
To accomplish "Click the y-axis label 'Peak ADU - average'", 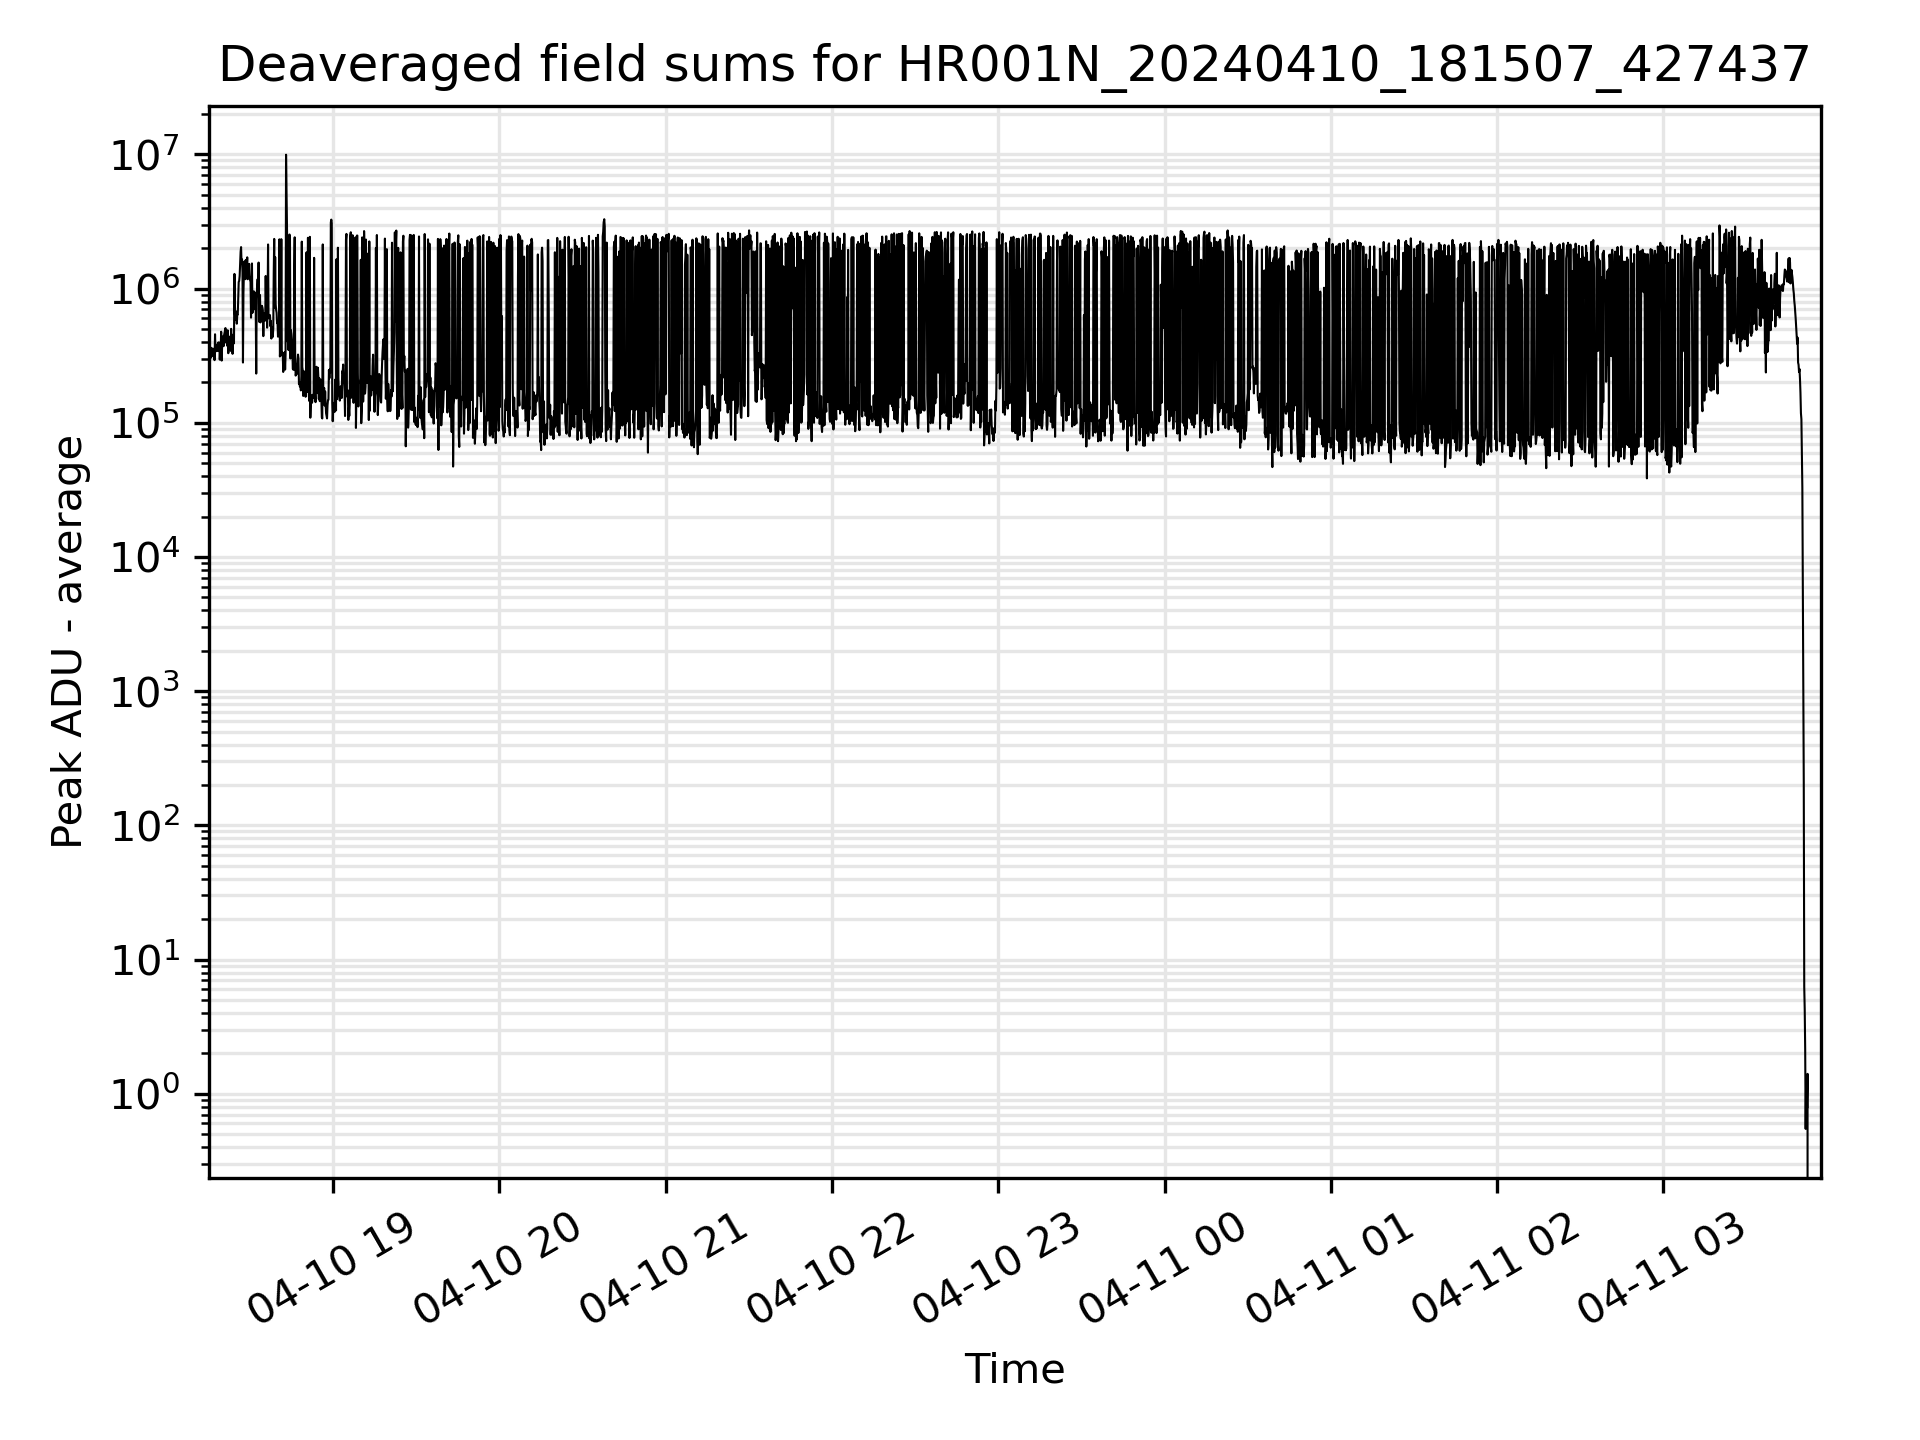I will point(68,642).
